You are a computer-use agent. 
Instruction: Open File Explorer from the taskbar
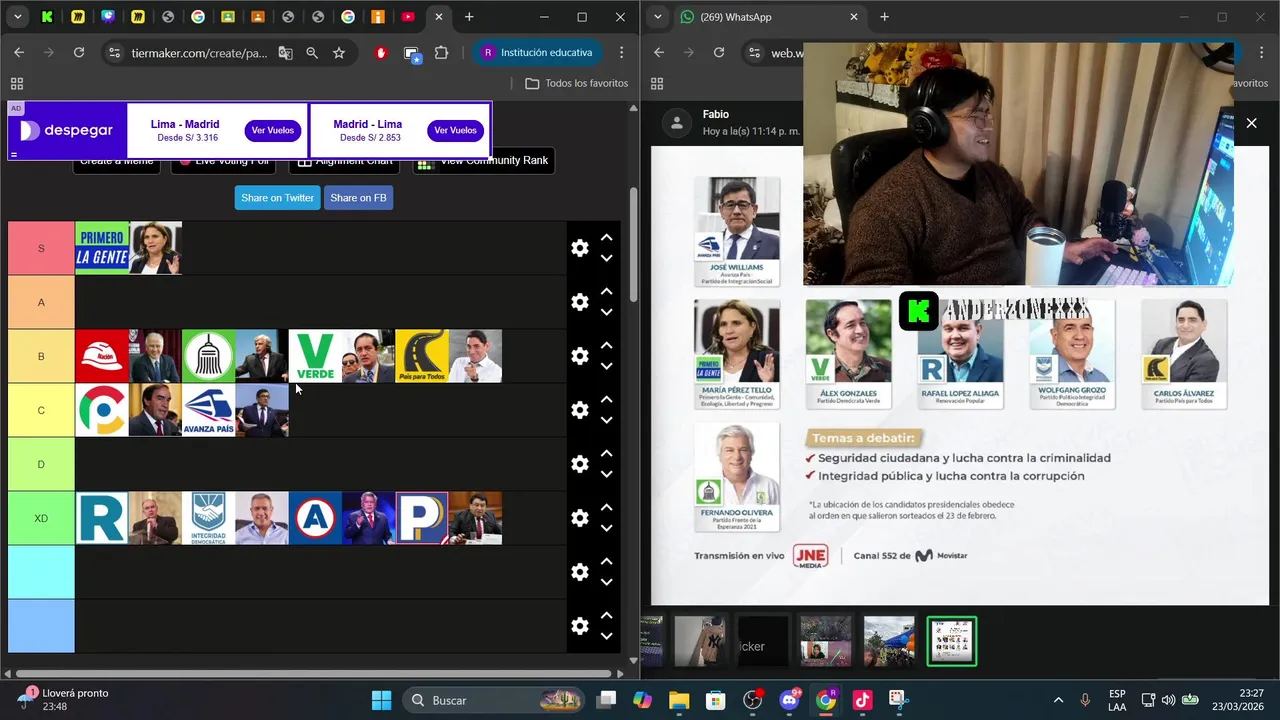pos(679,700)
